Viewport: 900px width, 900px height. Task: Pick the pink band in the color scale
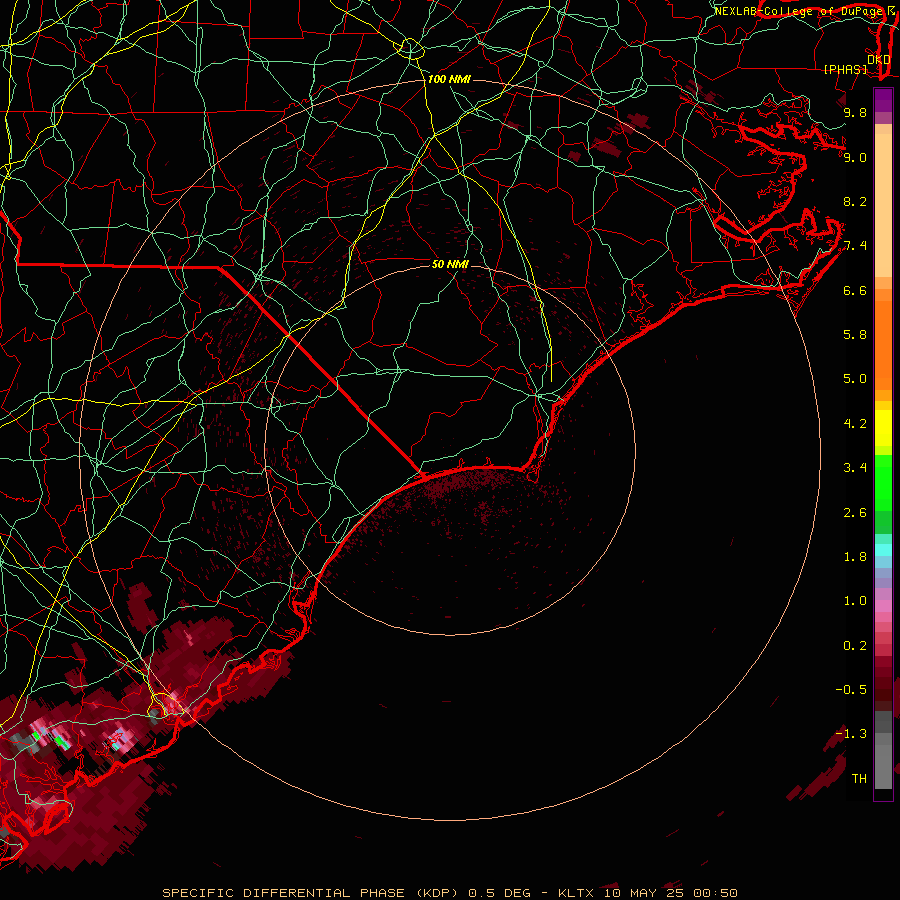tap(883, 606)
